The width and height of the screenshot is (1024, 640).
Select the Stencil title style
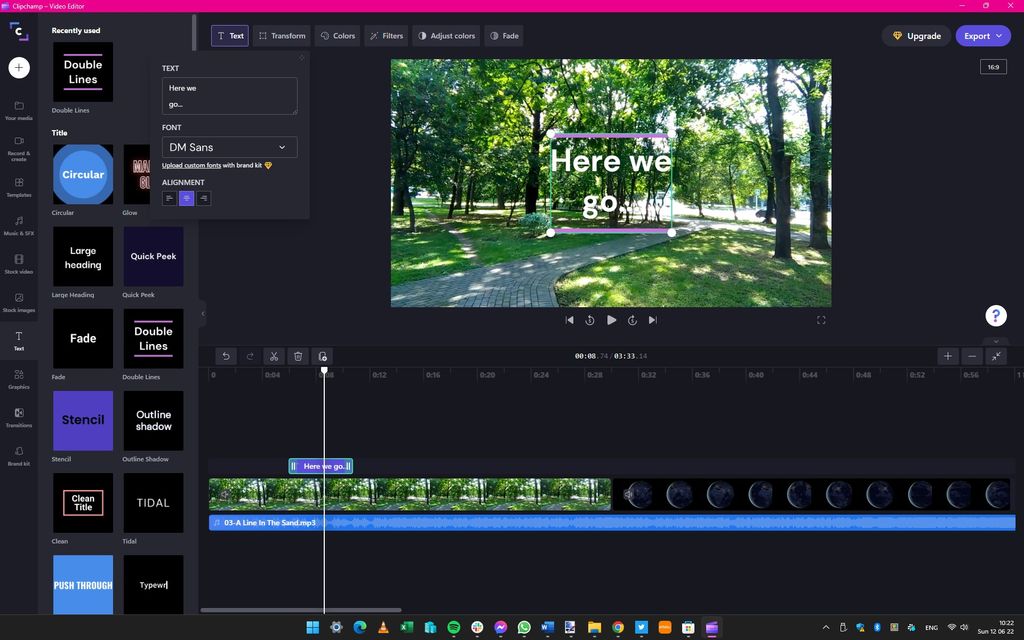83,421
